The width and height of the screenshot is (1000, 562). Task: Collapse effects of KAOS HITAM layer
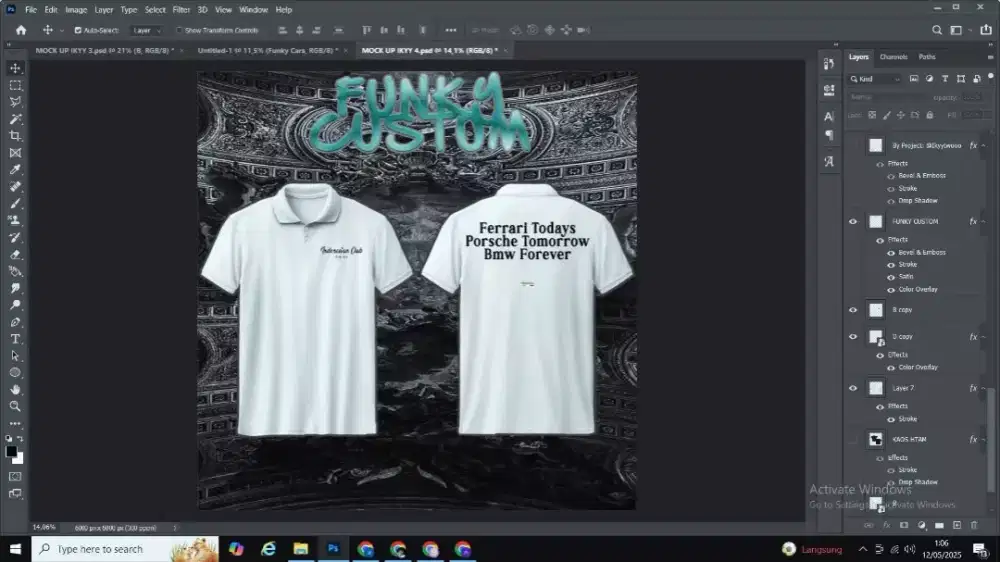click(983, 440)
